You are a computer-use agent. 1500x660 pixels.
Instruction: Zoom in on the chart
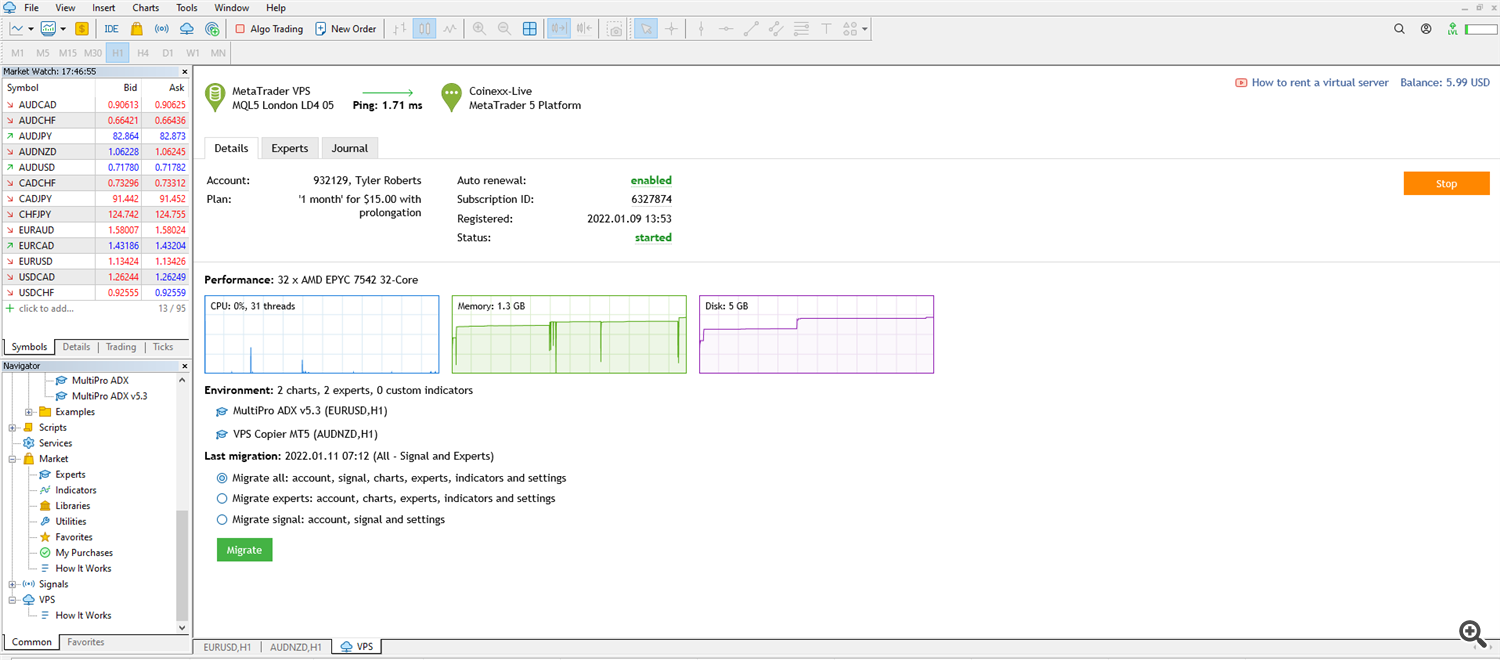479,29
